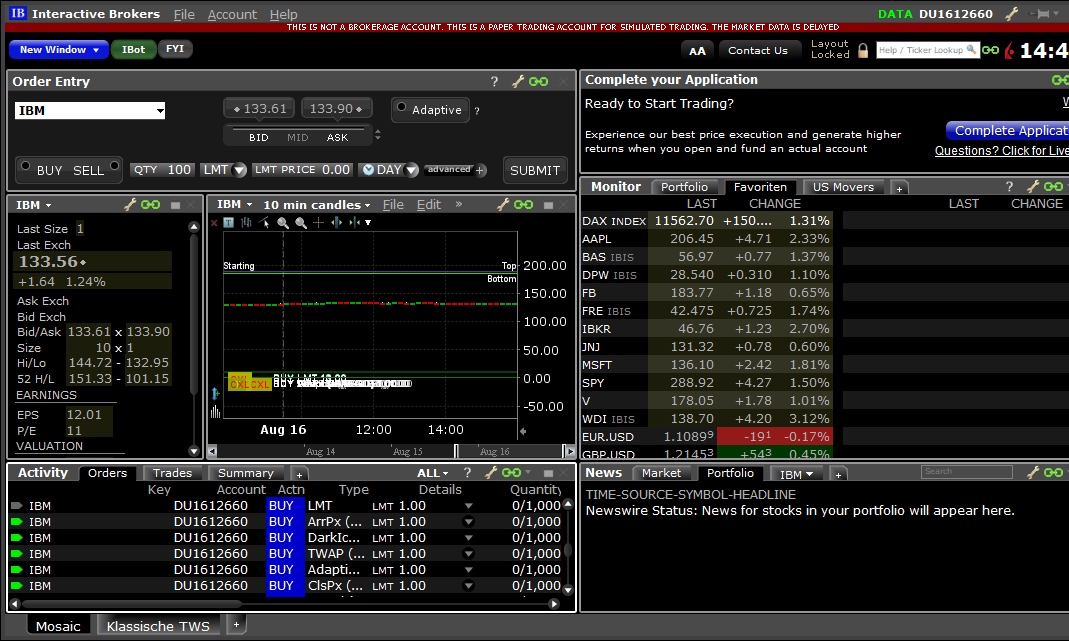This screenshot has height=641, width=1069.
Task: Select the trendline drawing tool in chart
Action: coord(265,222)
